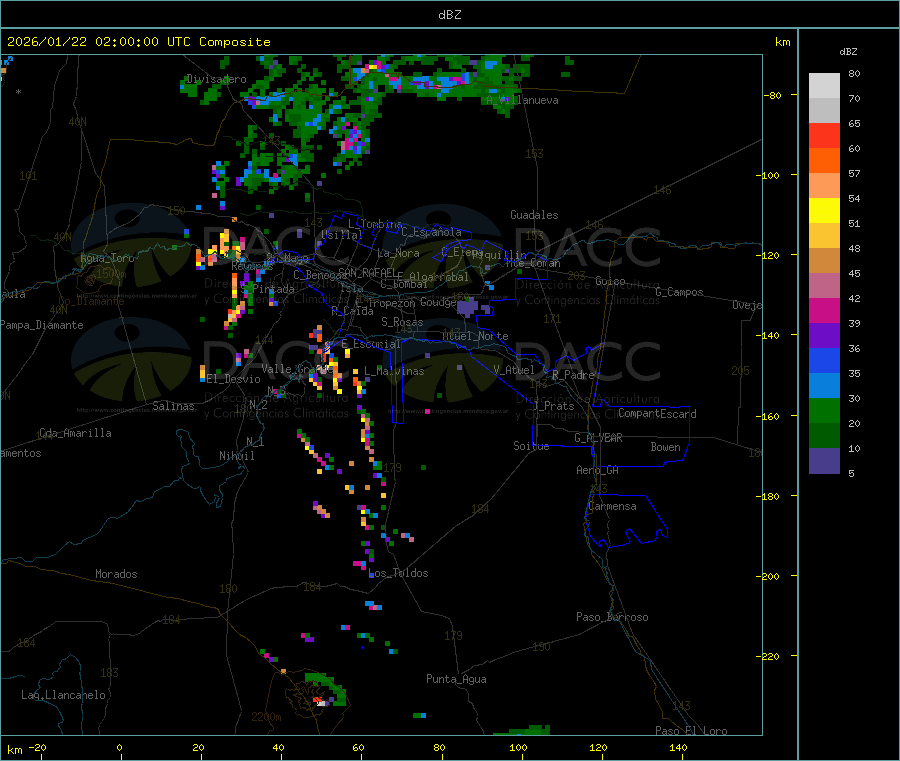
Task: Click the 'Paso_El_Loro' label
Action: tap(691, 731)
